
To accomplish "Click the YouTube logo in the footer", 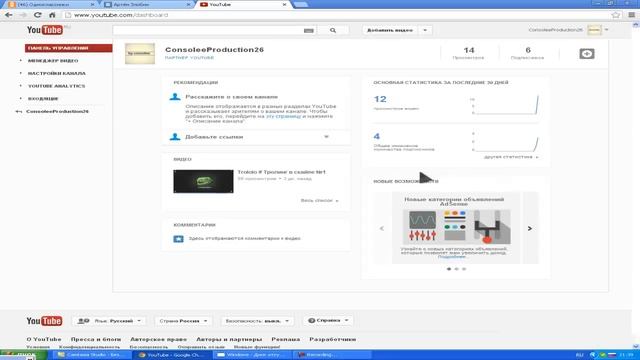I will 44,321.
